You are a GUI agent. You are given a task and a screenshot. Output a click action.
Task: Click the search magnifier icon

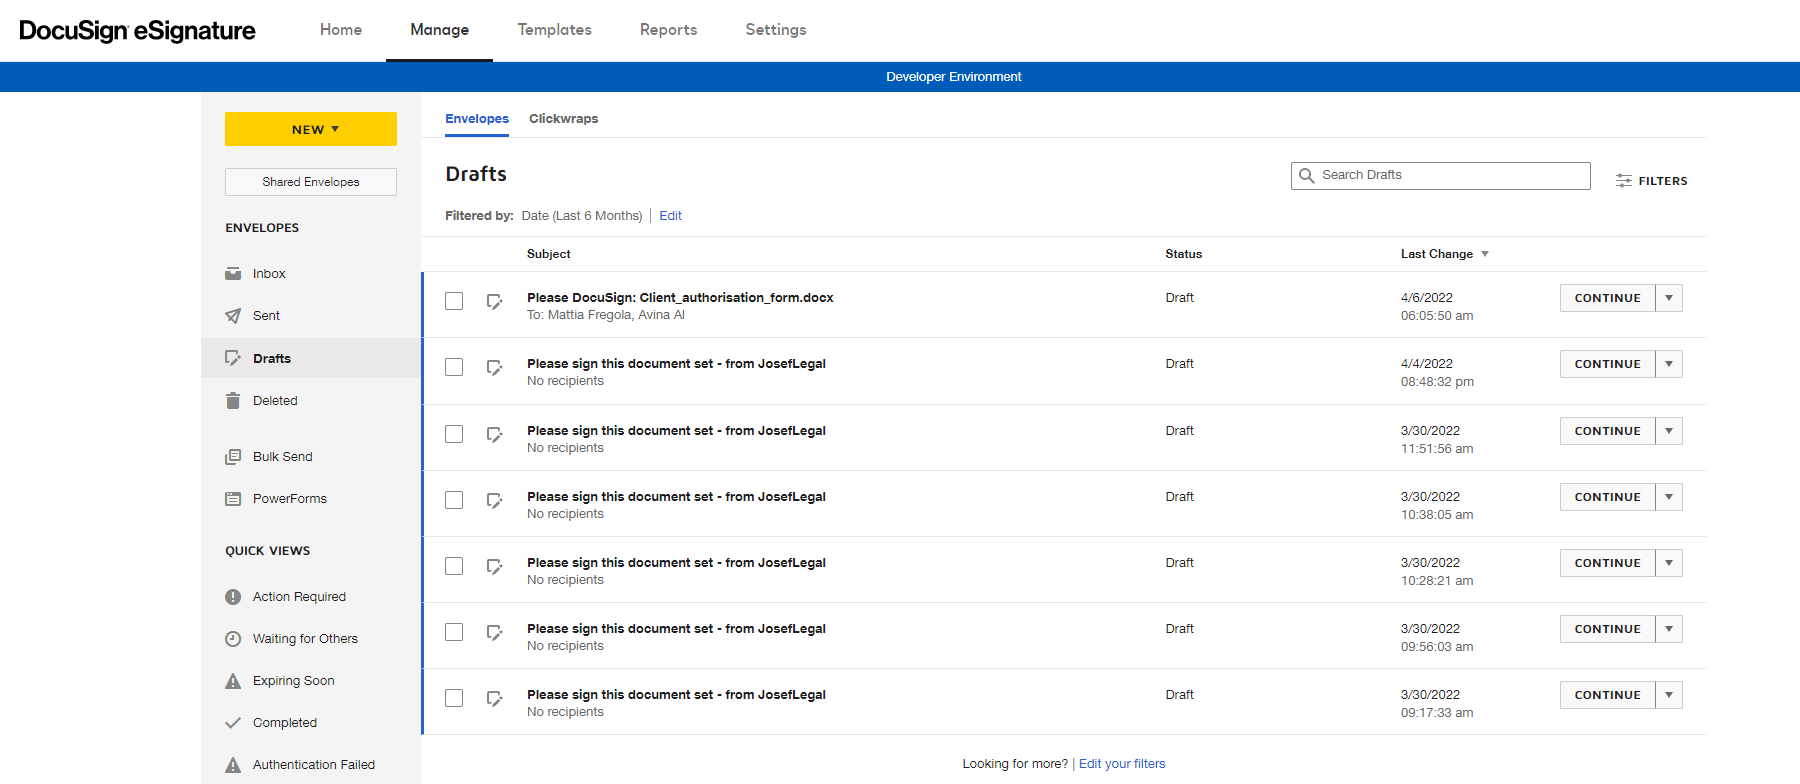coord(1306,176)
